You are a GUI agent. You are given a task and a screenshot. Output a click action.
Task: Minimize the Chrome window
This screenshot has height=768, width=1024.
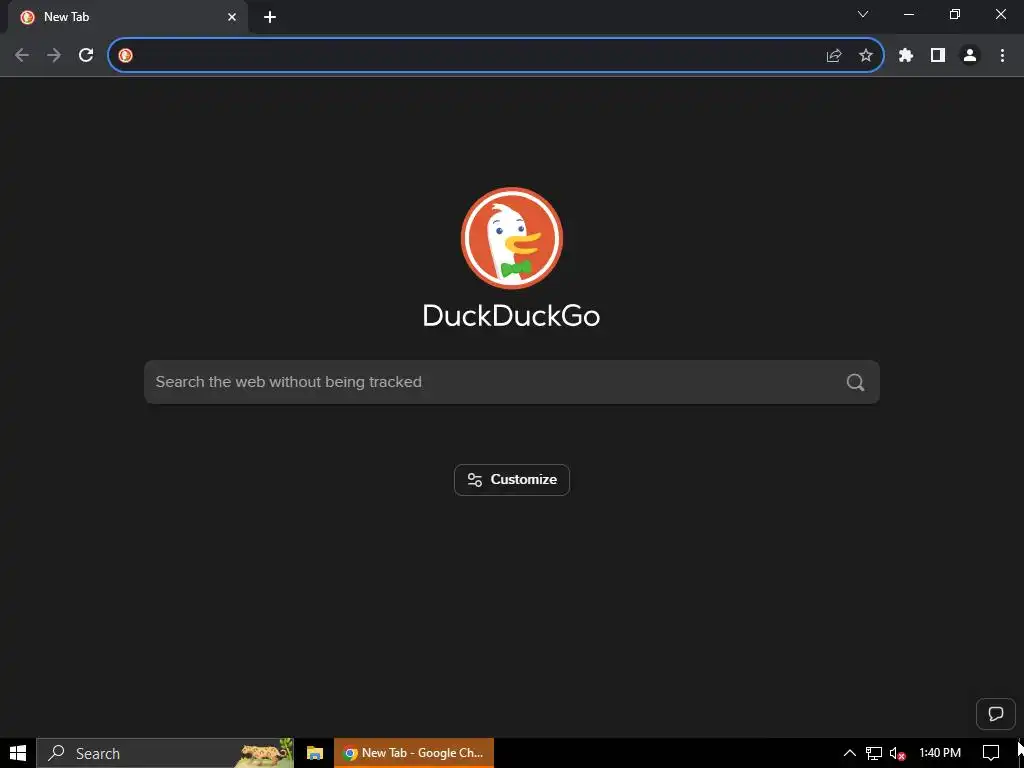tap(908, 14)
